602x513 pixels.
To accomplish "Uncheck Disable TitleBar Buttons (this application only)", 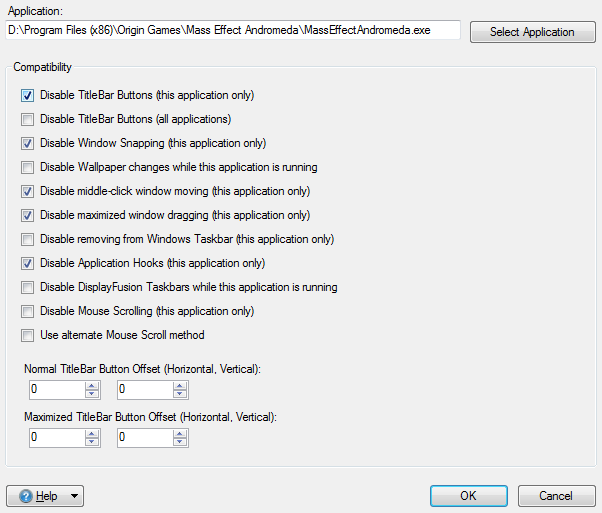I will click(x=27, y=96).
